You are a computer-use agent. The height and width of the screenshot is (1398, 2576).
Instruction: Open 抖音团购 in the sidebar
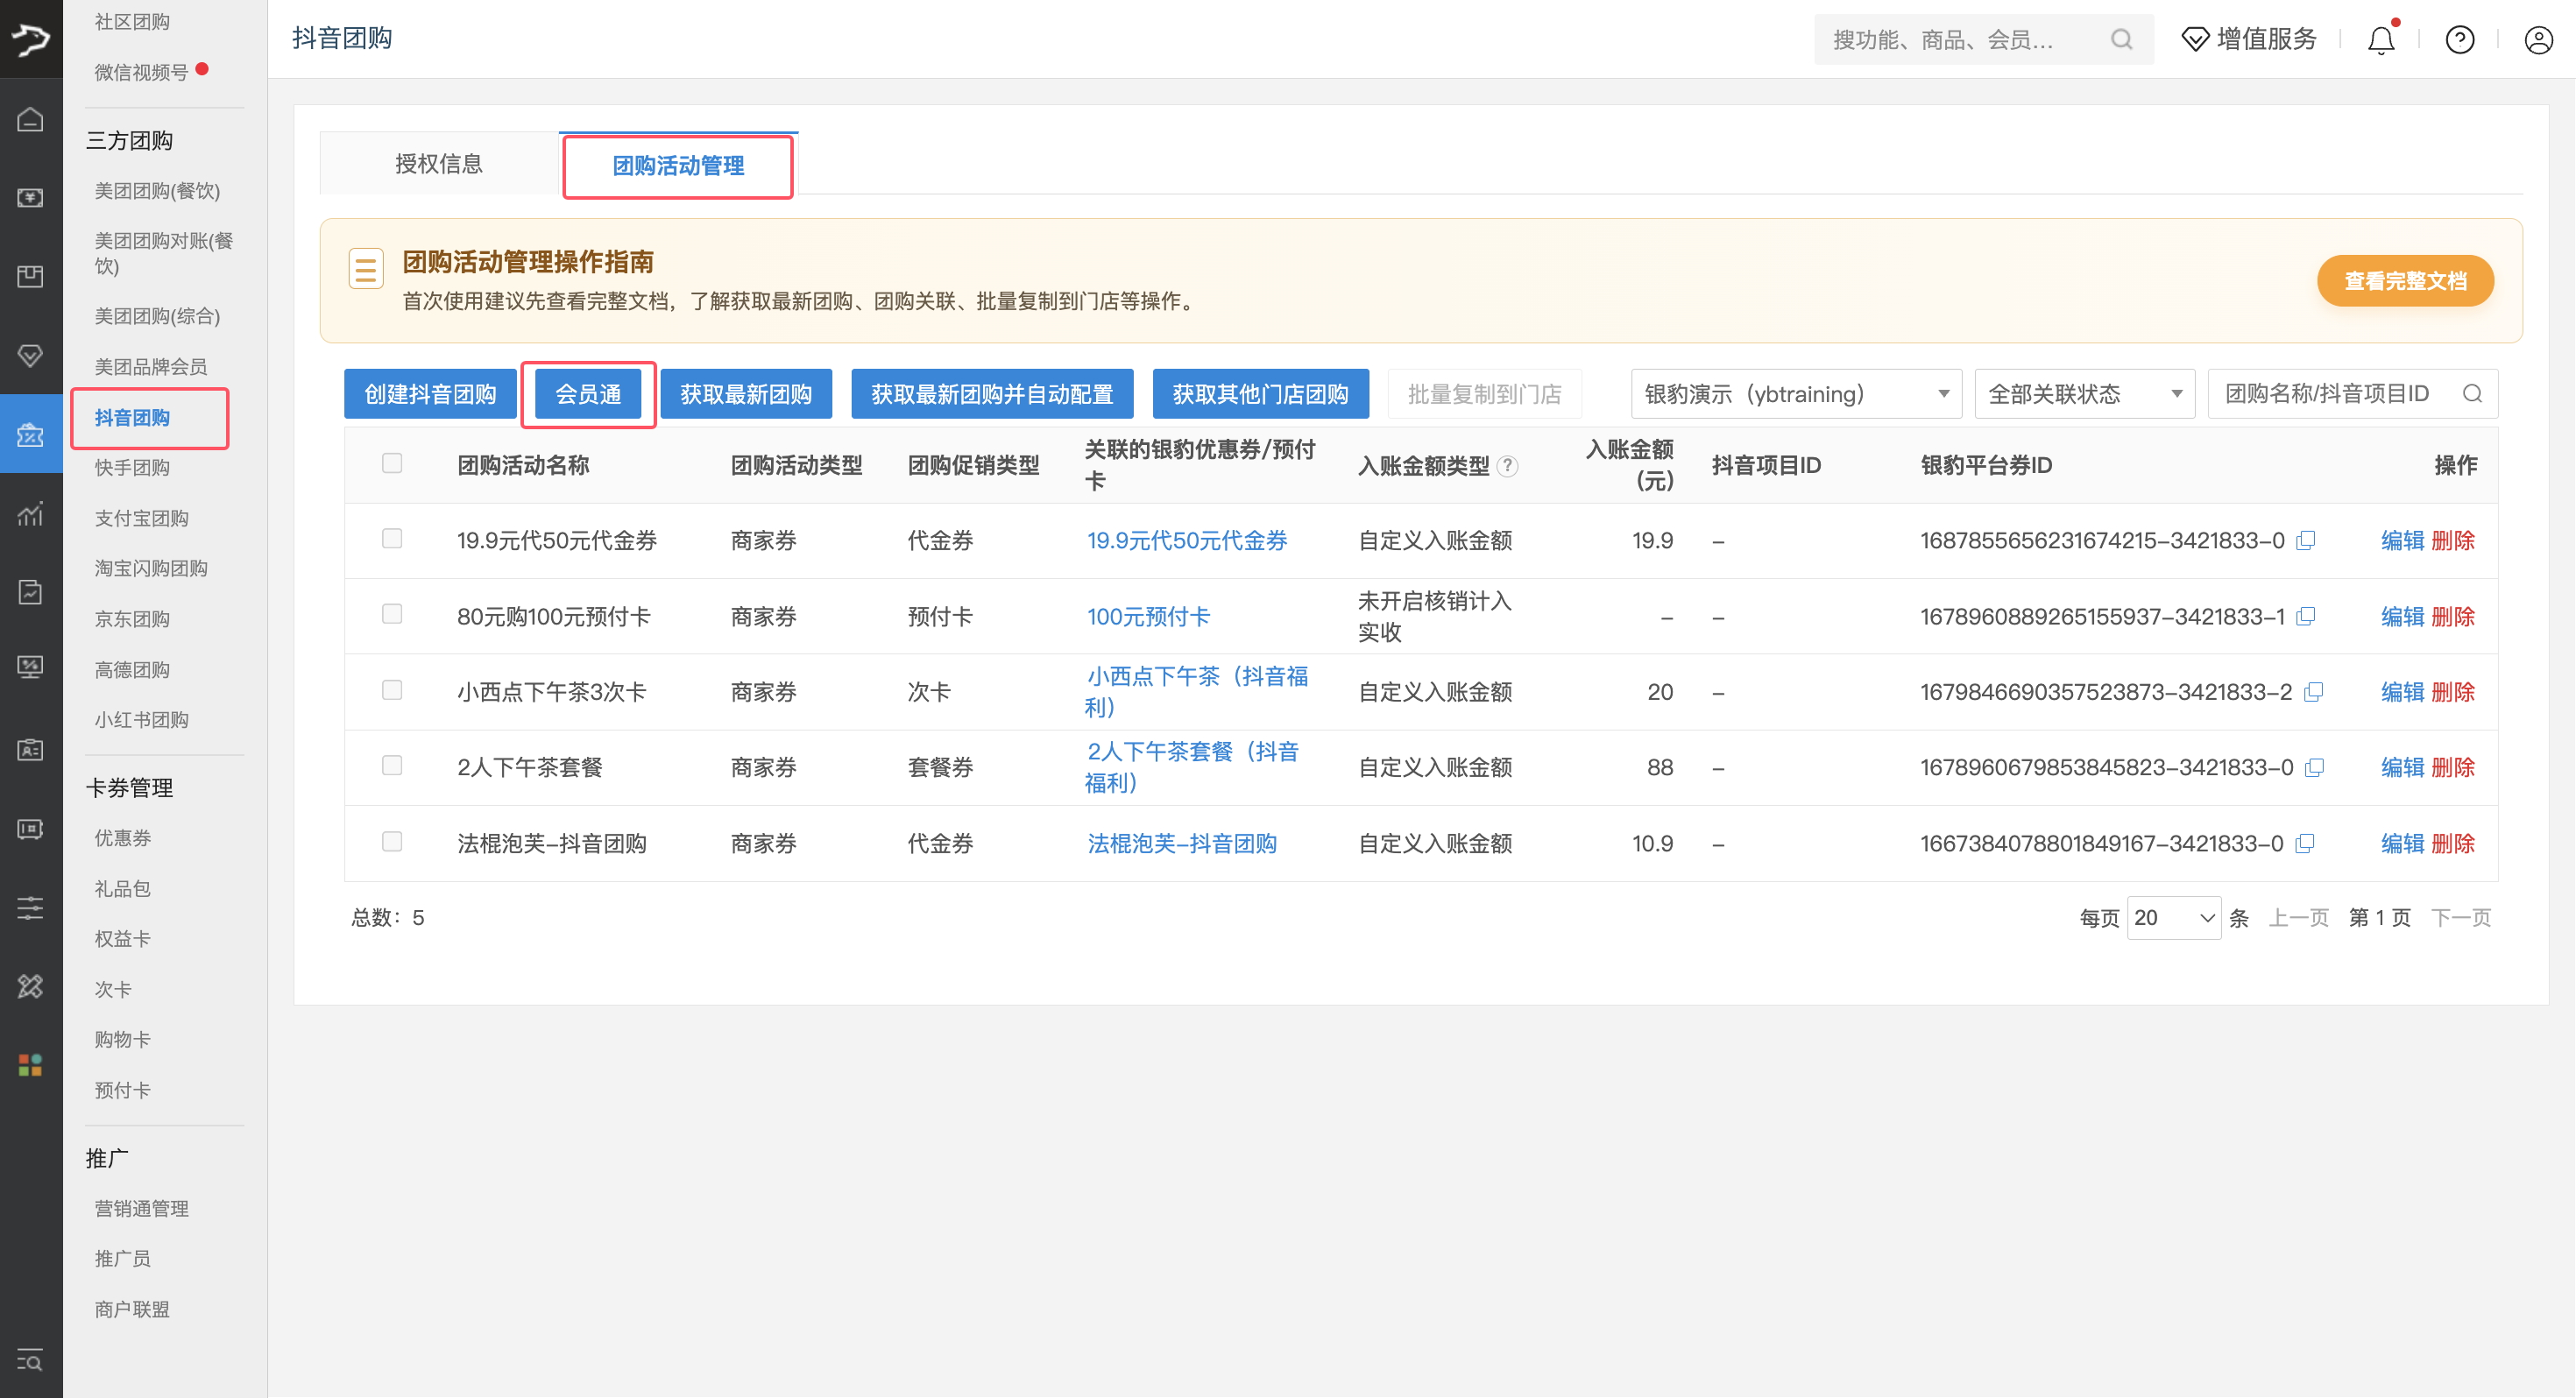tap(132, 417)
